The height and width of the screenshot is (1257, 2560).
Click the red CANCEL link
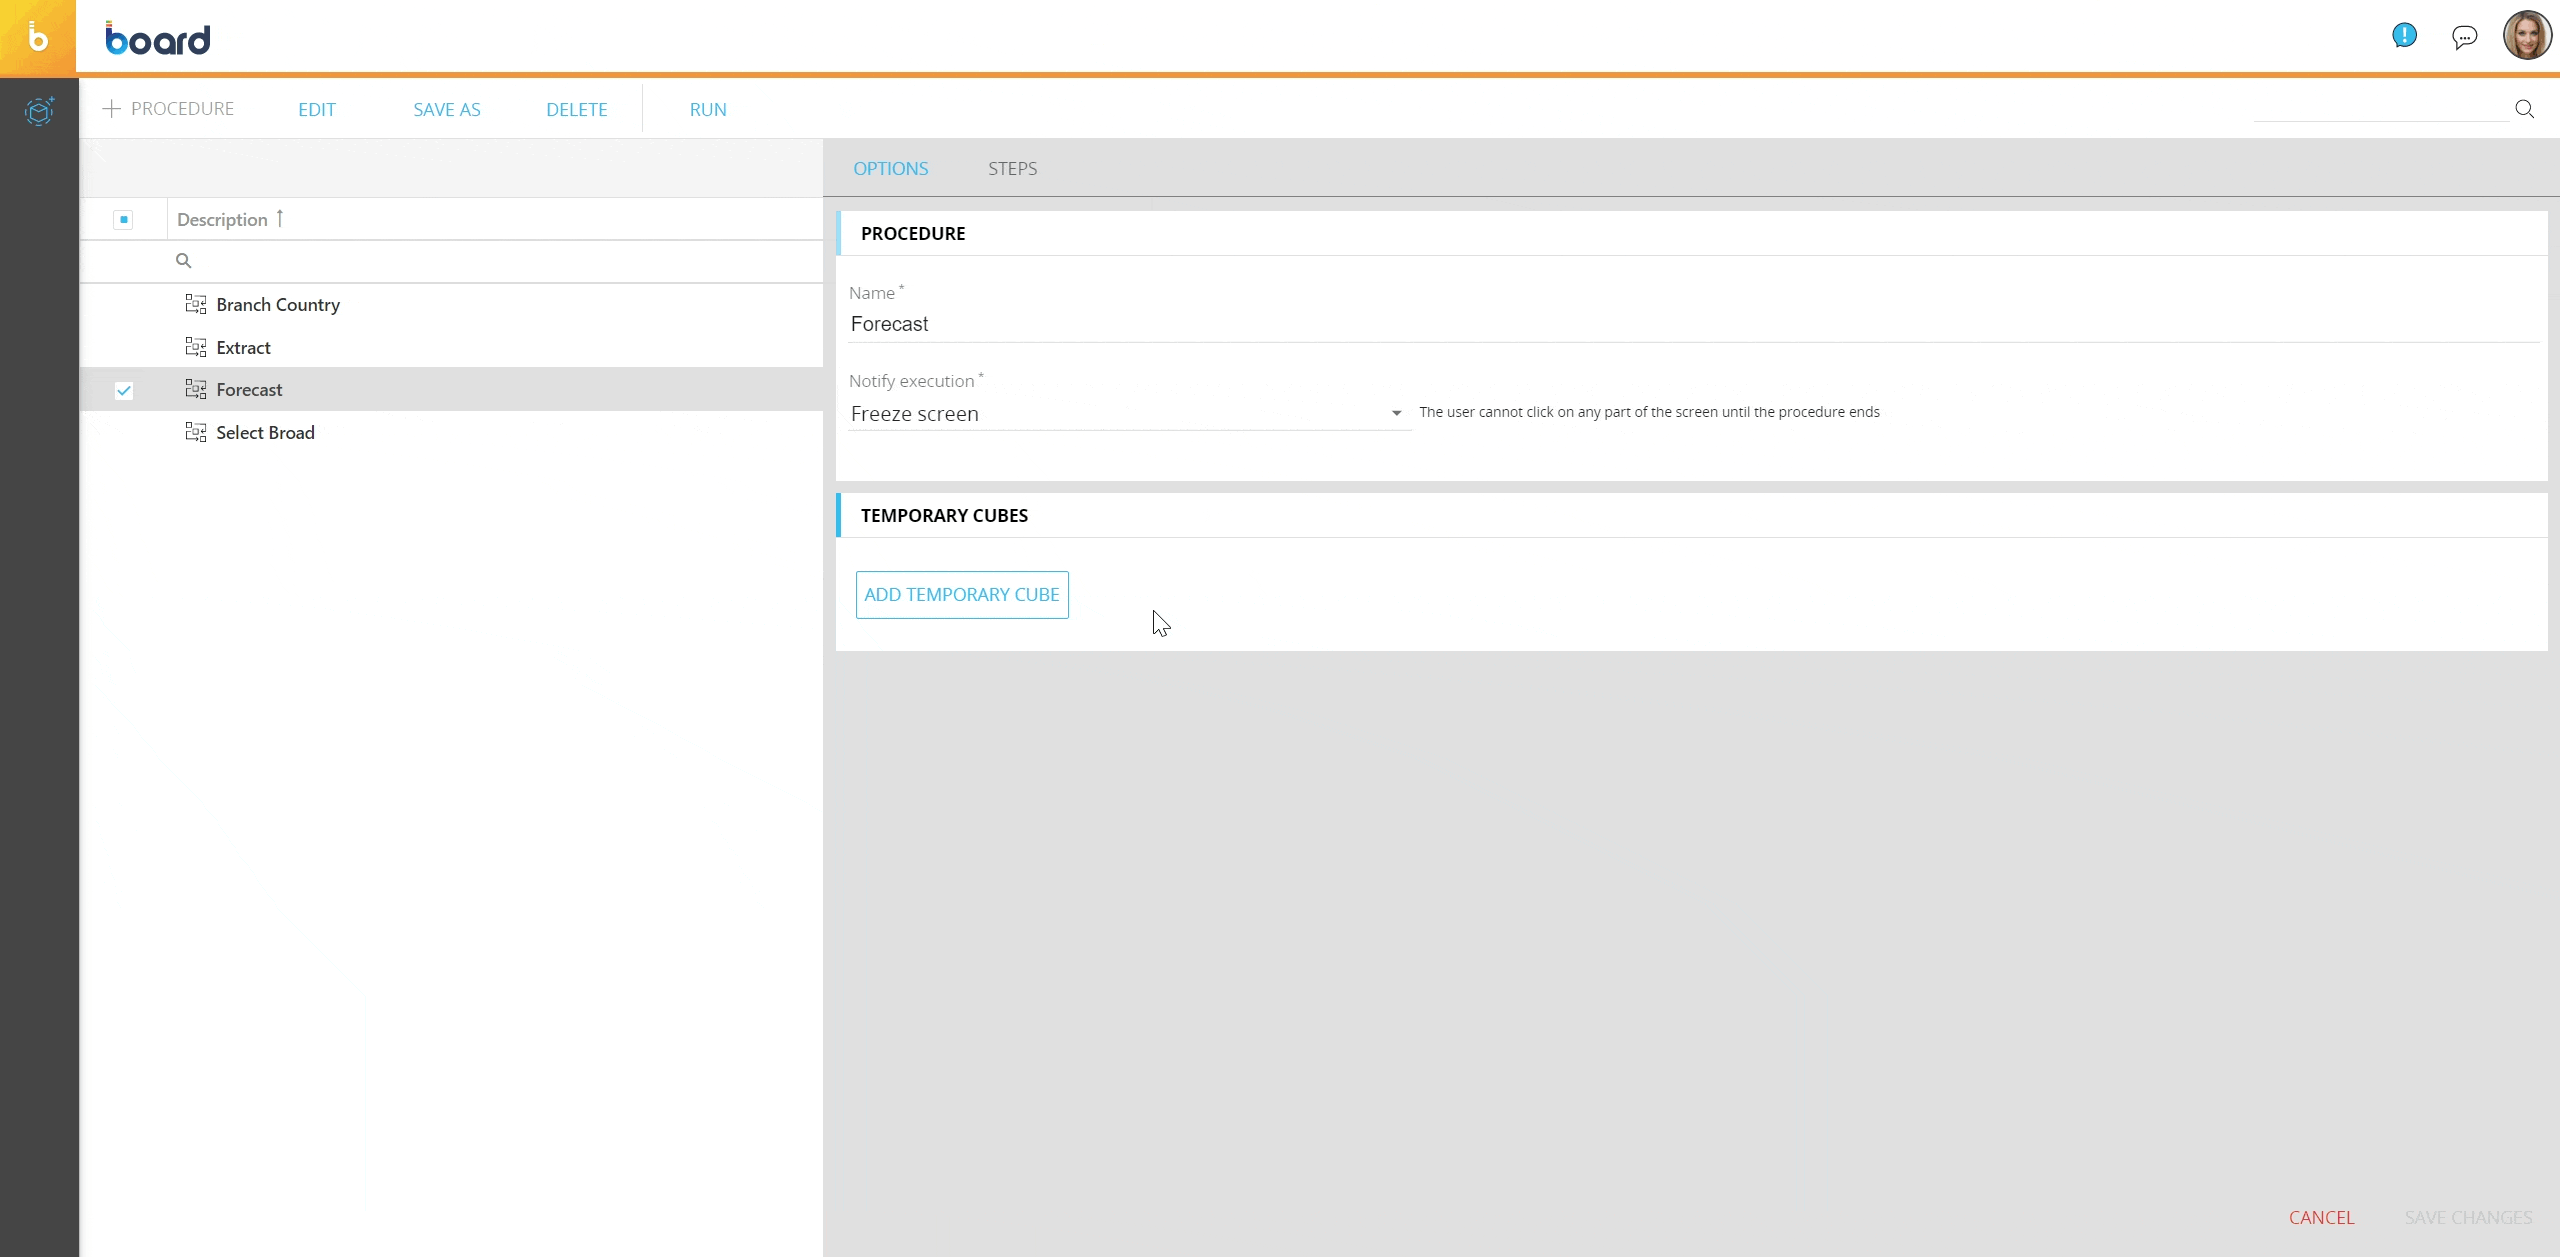point(2321,1217)
